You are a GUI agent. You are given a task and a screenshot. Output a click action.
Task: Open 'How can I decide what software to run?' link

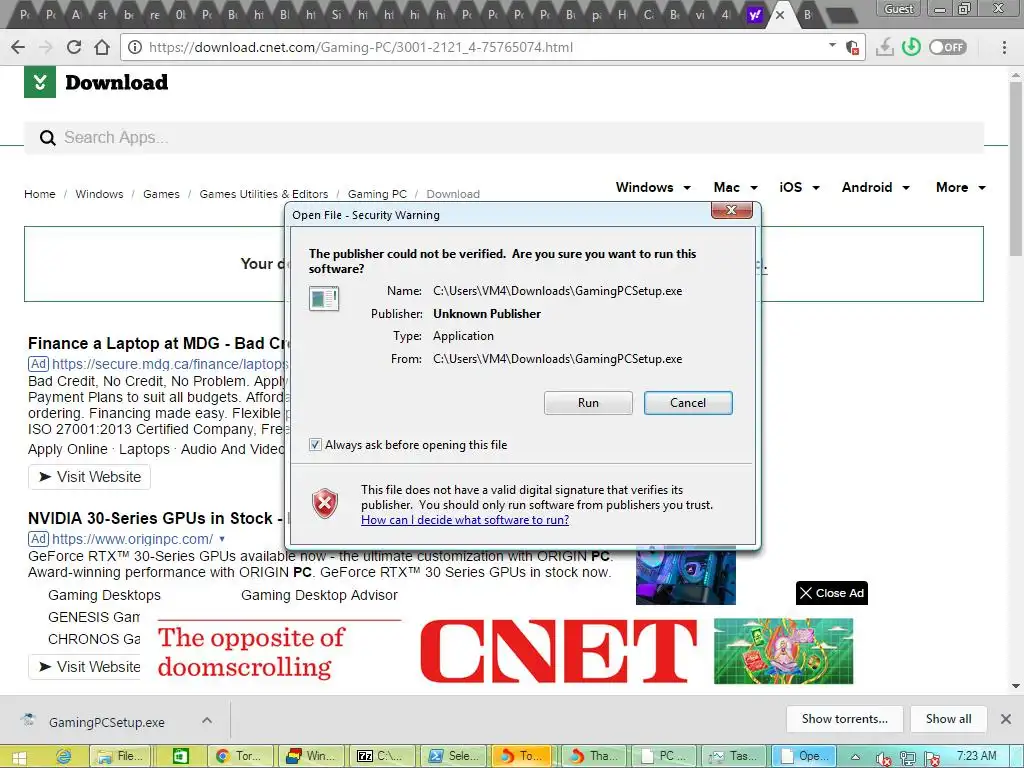click(x=465, y=520)
